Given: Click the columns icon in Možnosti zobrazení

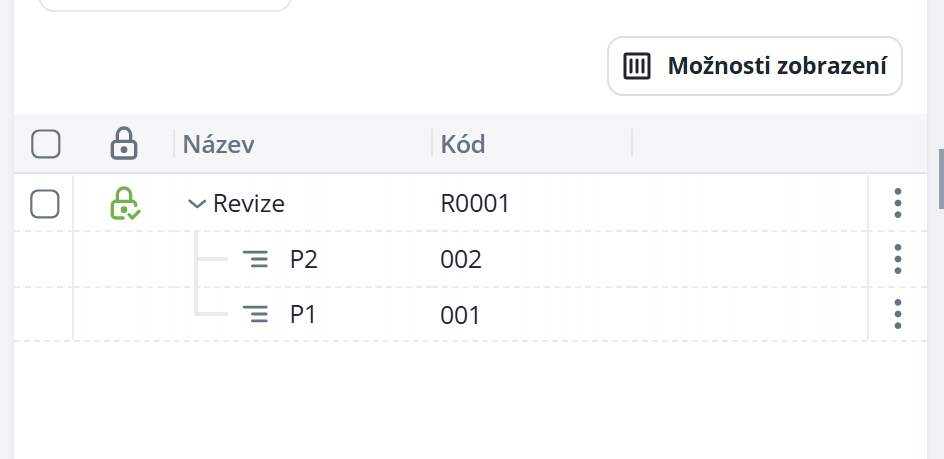Looking at the screenshot, I should click(x=637, y=66).
